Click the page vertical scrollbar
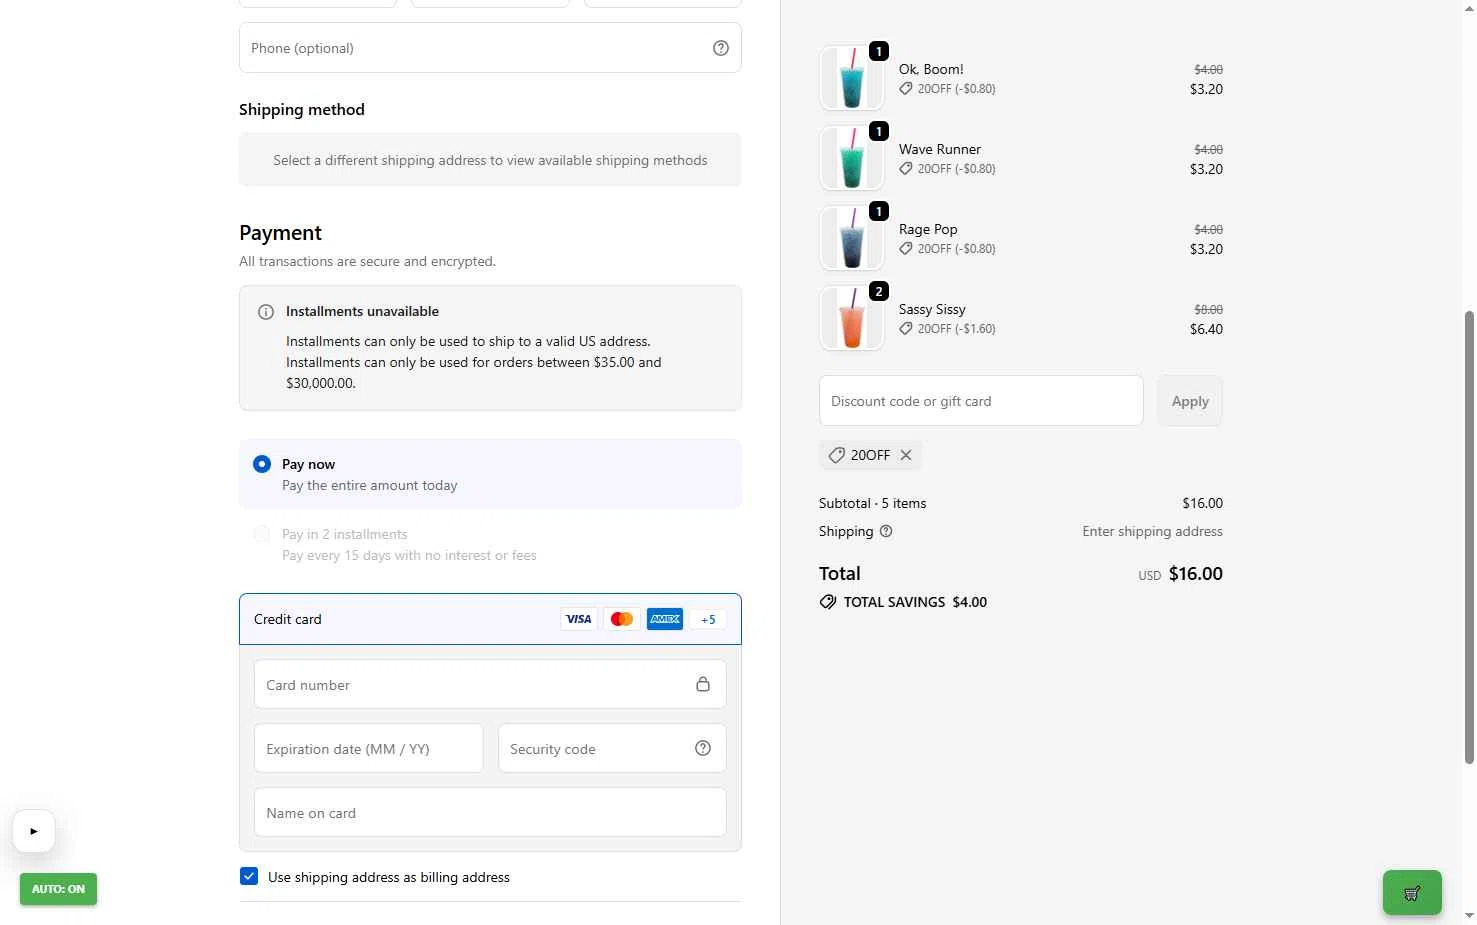The image size is (1477, 925). click(x=1469, y=536)
